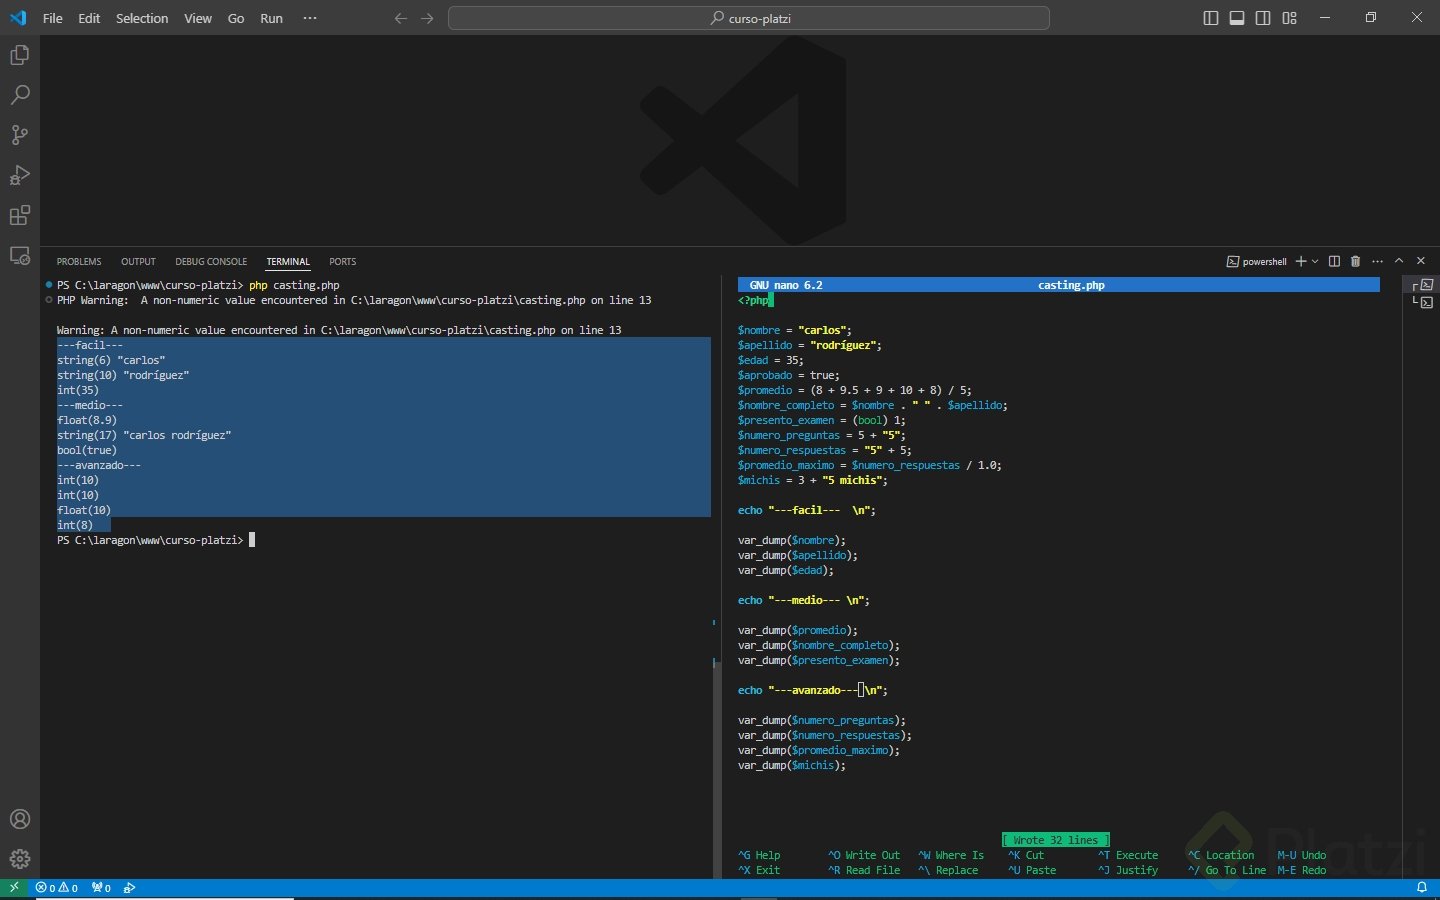Switch to the PROBLEMS tab

[x=79, y=261]
